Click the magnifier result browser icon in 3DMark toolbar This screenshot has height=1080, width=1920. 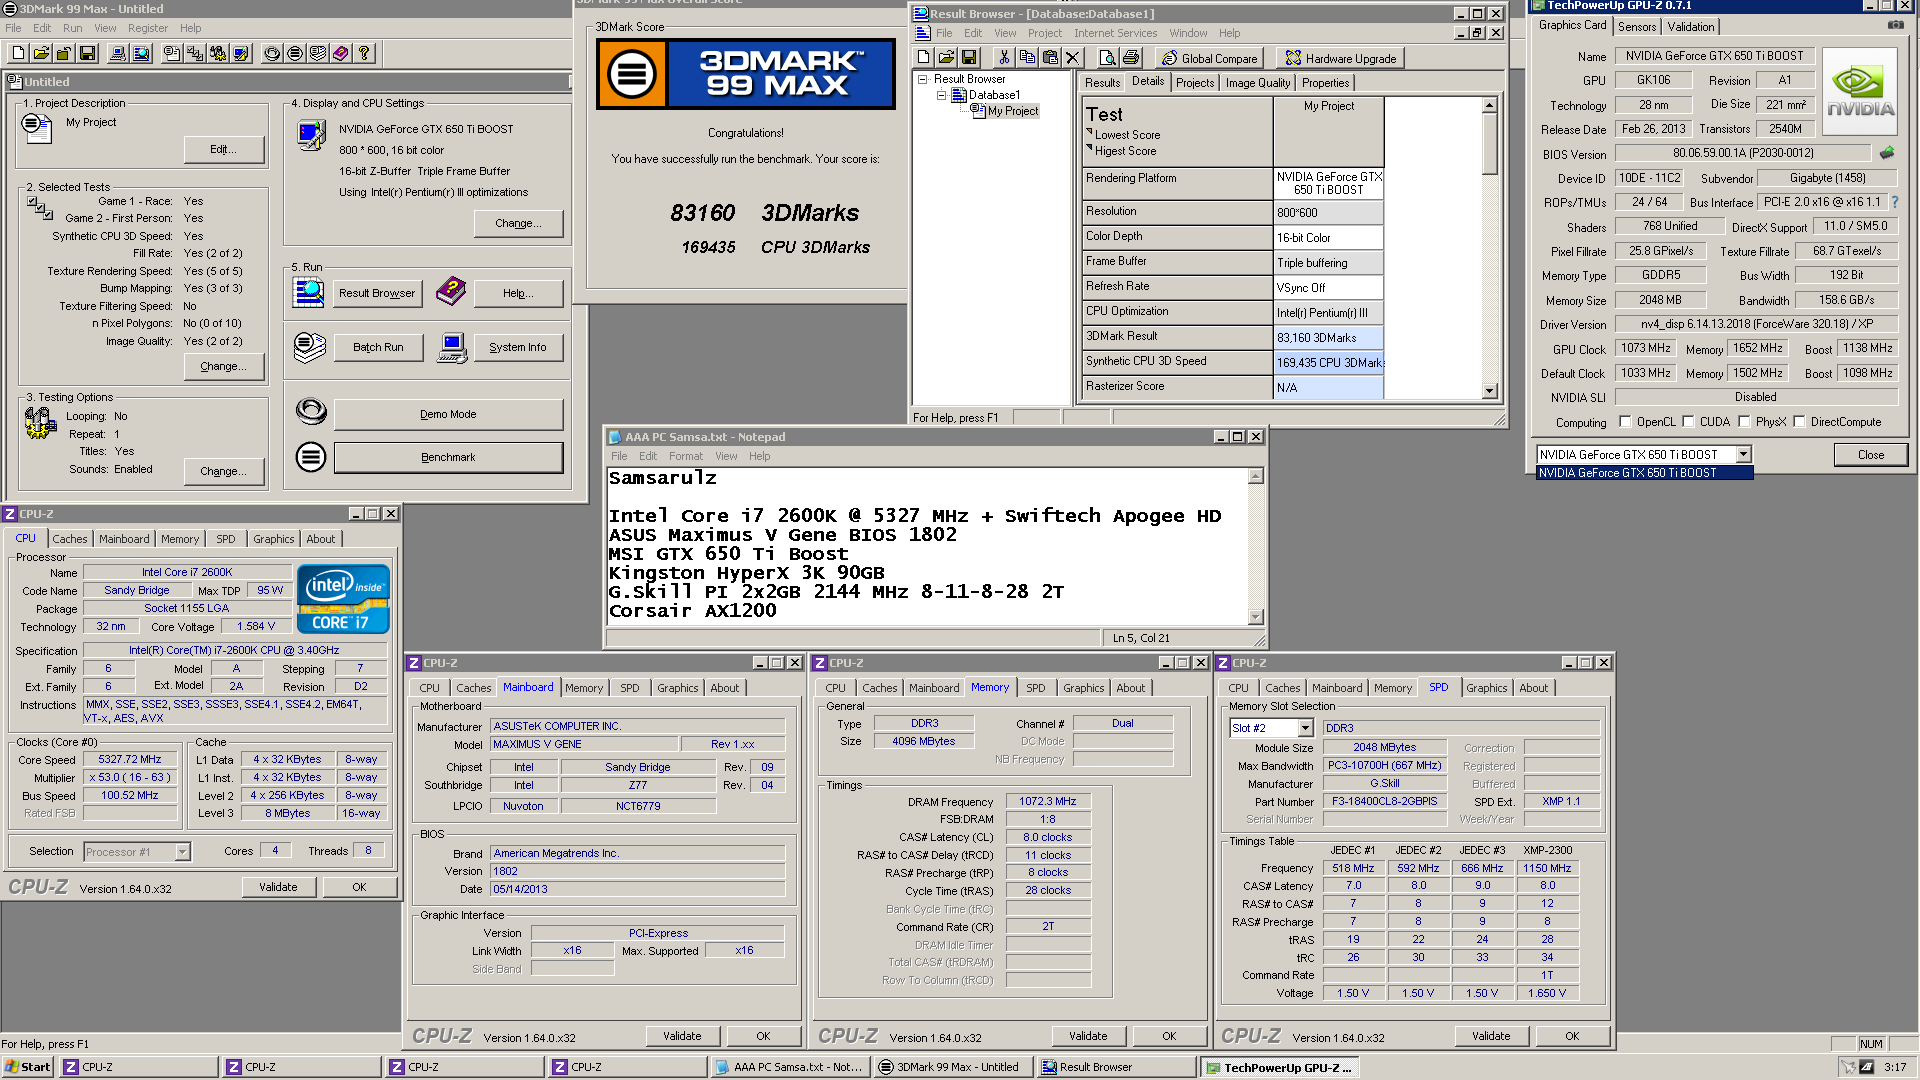141,53
